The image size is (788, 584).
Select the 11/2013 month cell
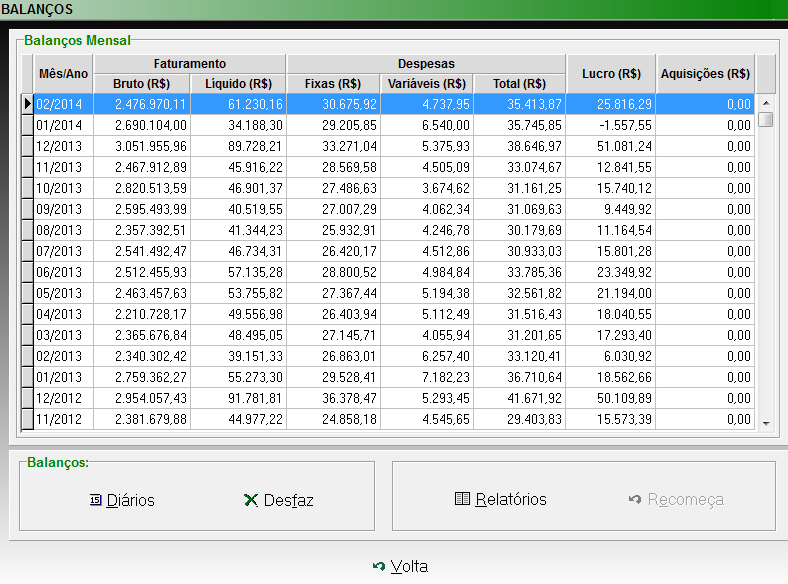coord(63,167)
